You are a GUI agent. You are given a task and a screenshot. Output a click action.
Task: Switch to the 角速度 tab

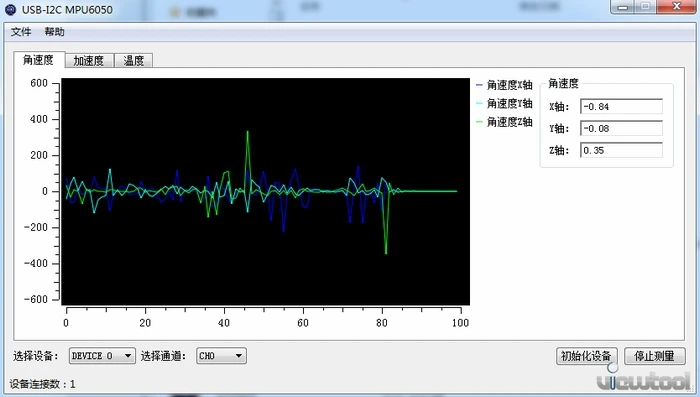pos(39,60)
